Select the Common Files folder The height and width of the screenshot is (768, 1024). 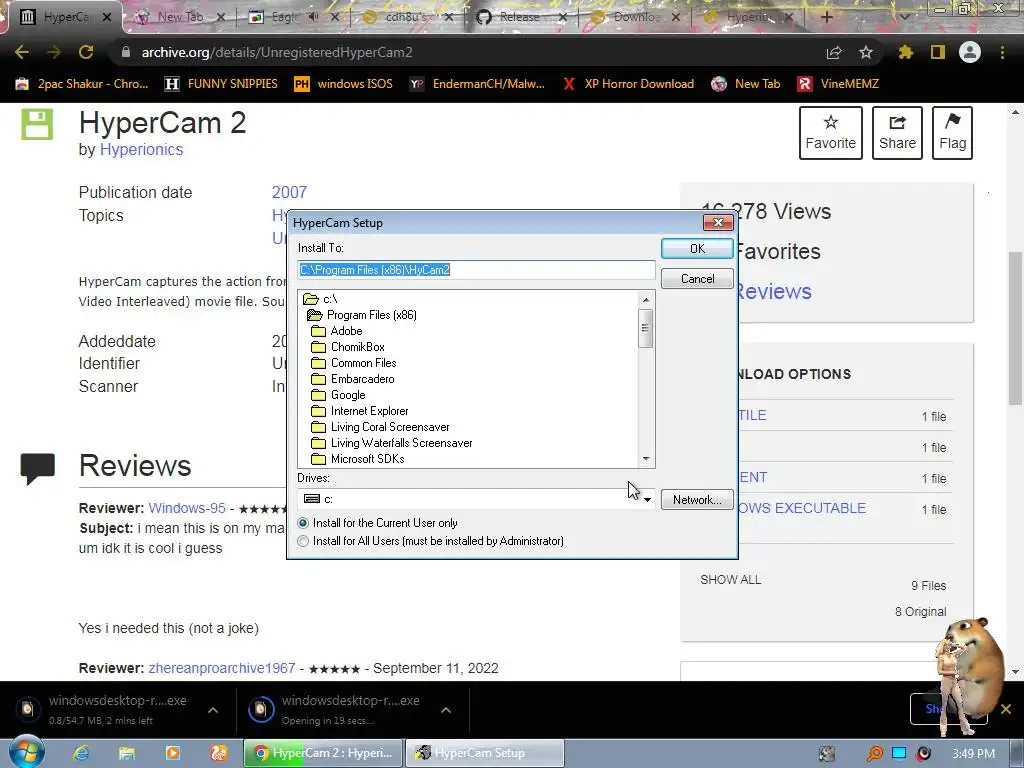pos(354,363)
